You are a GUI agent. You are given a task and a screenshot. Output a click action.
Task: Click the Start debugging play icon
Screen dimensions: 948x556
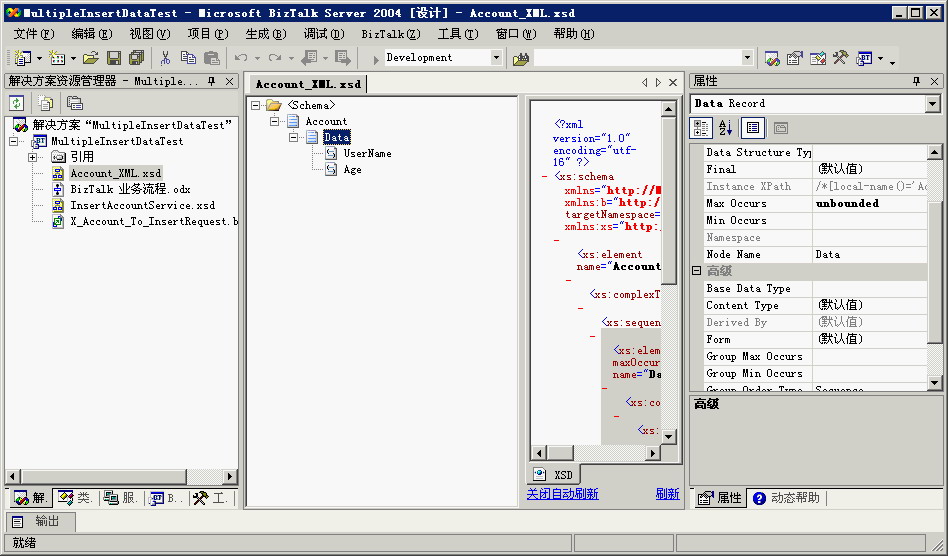(x=375, y=59)
